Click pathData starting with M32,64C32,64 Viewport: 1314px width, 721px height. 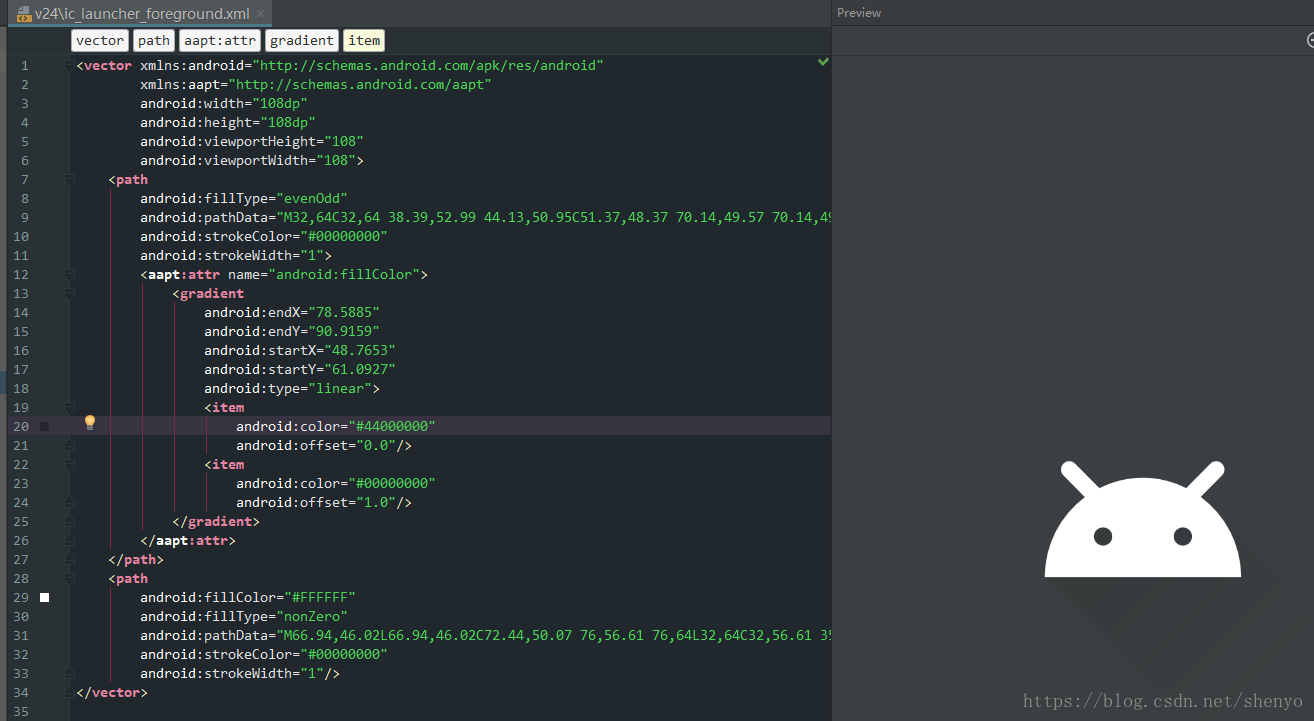[553, 217]
